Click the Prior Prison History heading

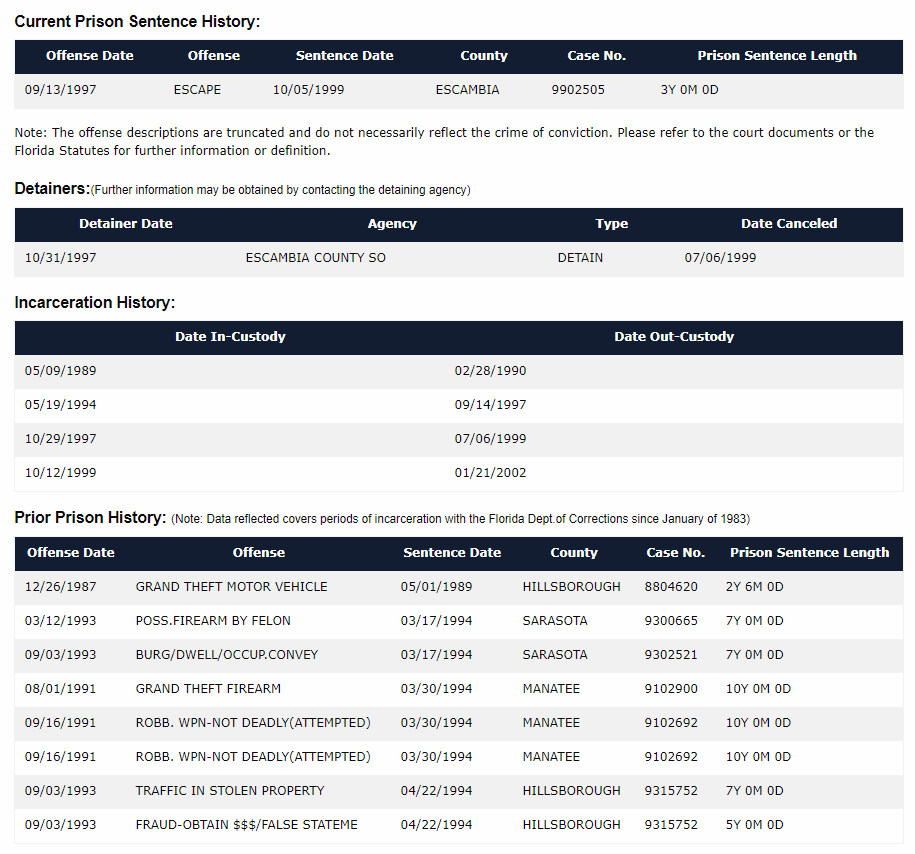90,518
